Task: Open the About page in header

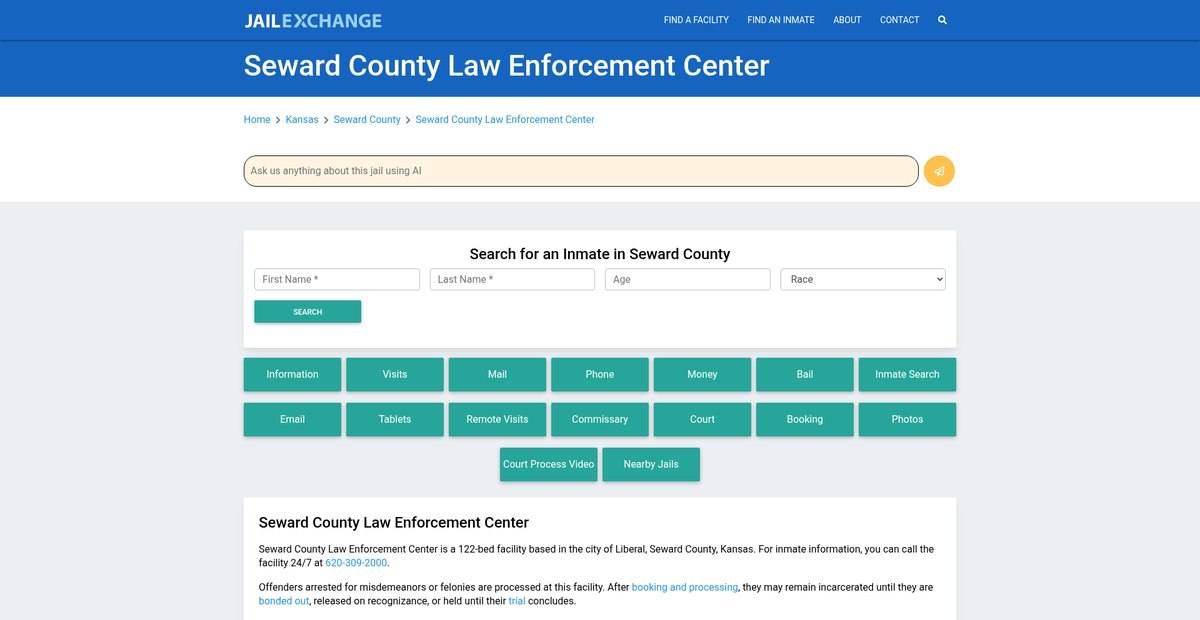Action: pos(847,20)
